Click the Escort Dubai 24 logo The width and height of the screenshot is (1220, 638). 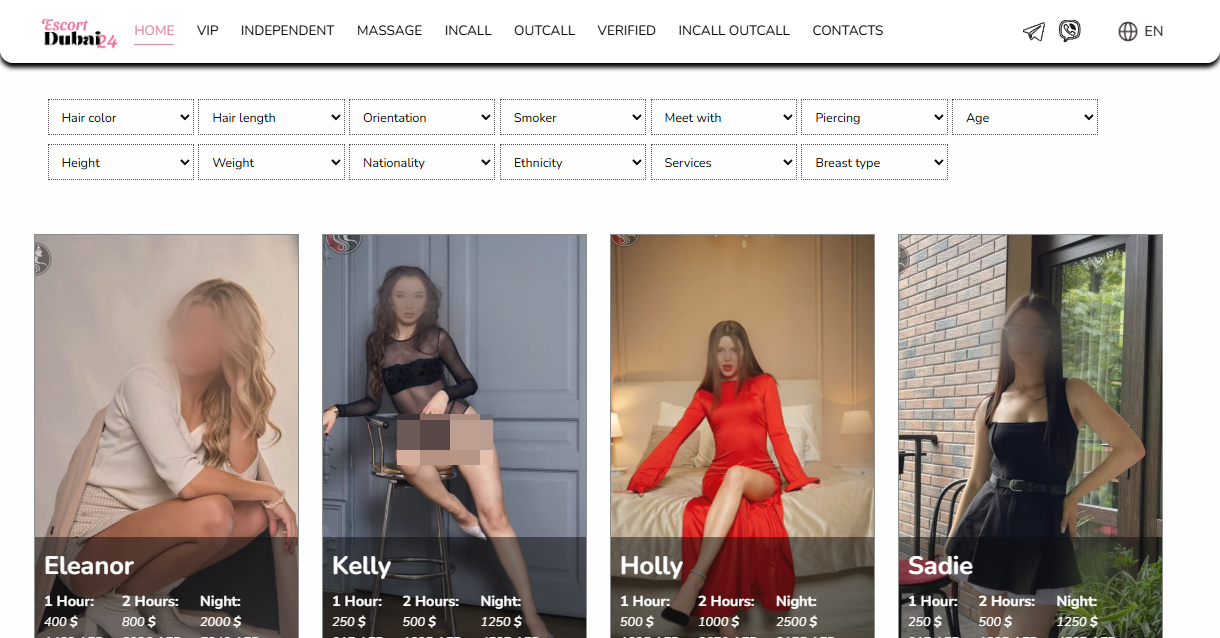coord(79,33)
